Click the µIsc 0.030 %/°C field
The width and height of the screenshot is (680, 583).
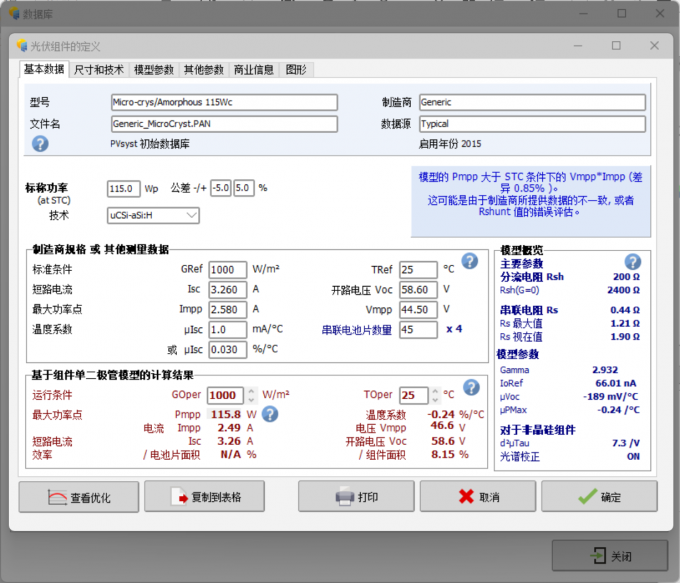pos(228,350)
